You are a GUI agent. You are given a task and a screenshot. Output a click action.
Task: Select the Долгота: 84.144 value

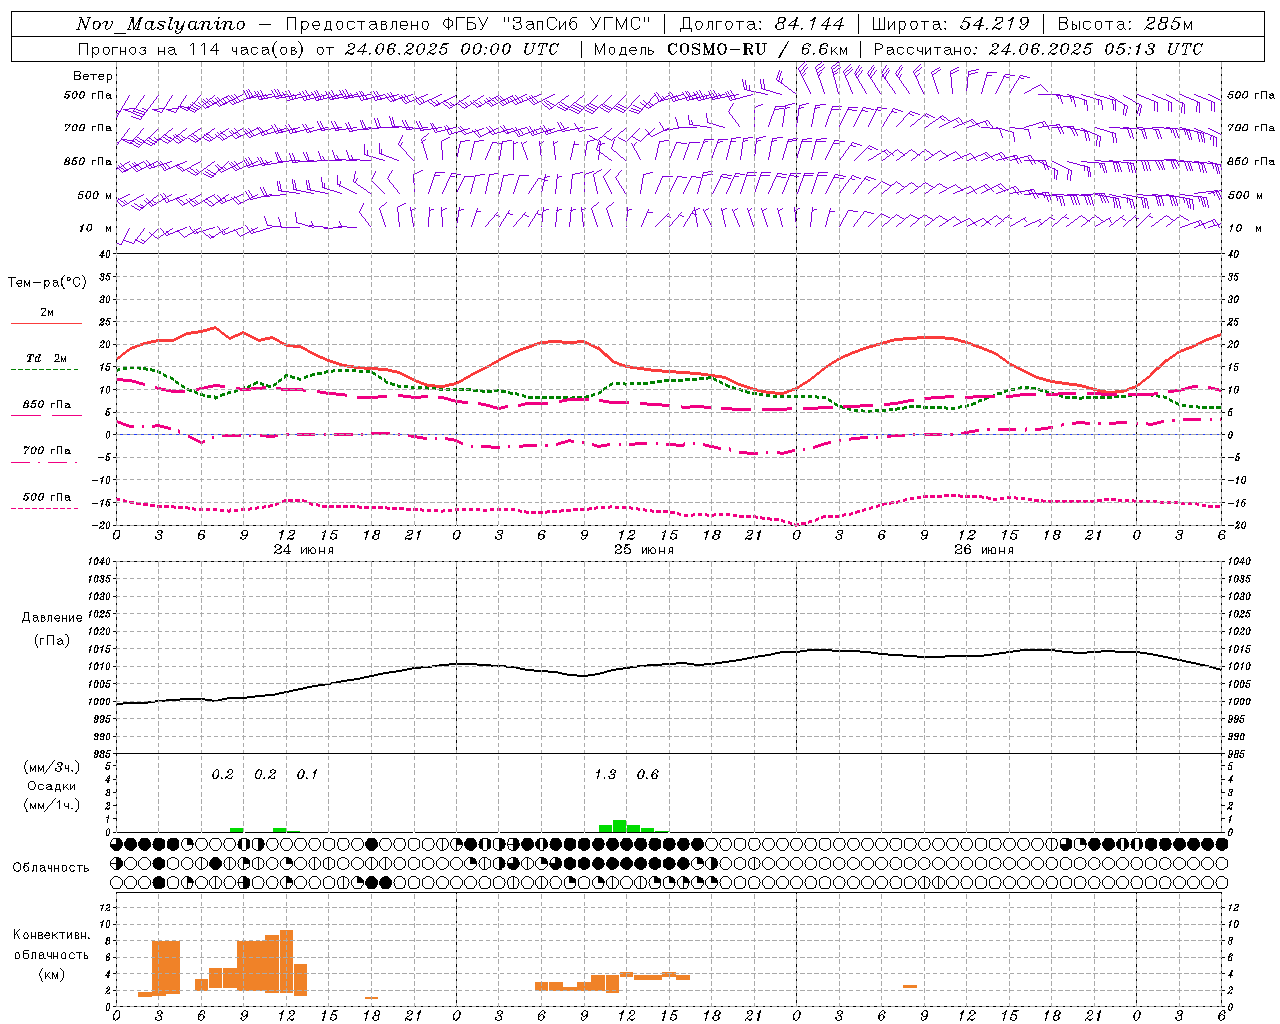761,24
